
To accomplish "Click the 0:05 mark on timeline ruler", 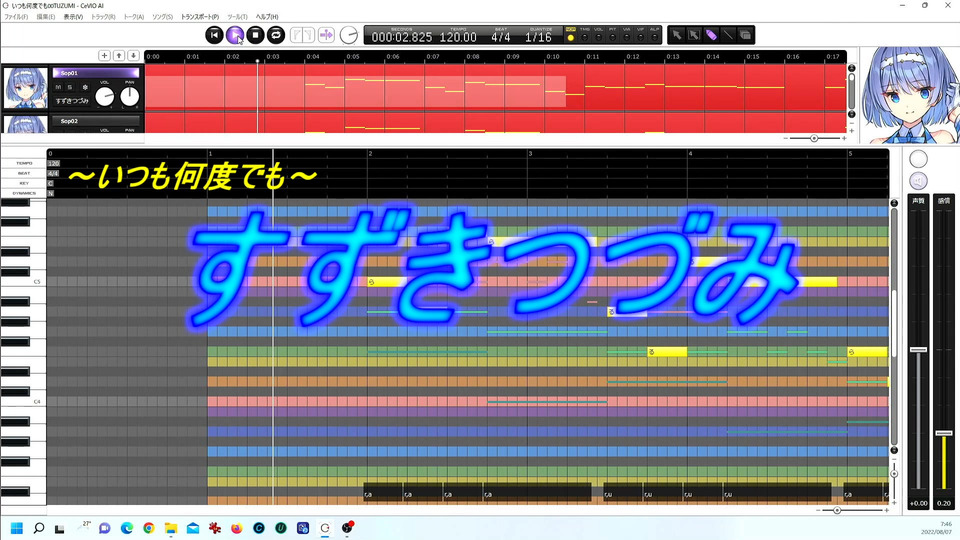I will (353, 56).
